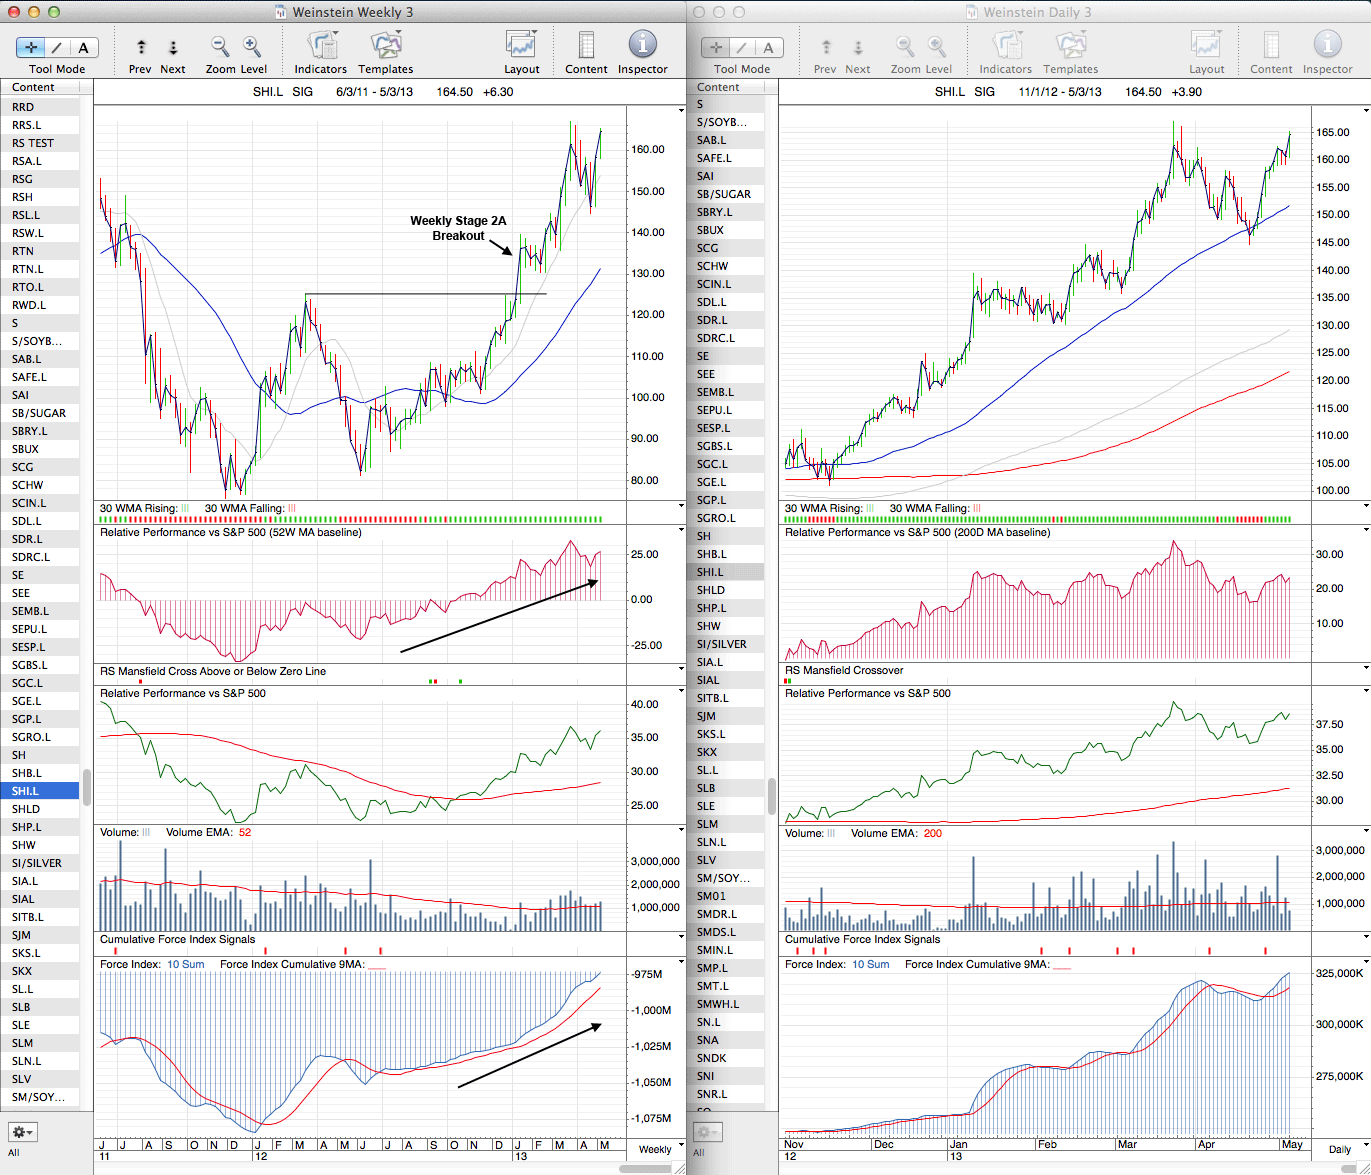Open Indicators in the Weekly window toolbar
Viewport: 1371px width, 1175px height.
pyautogui.click(x=321, y=47)
